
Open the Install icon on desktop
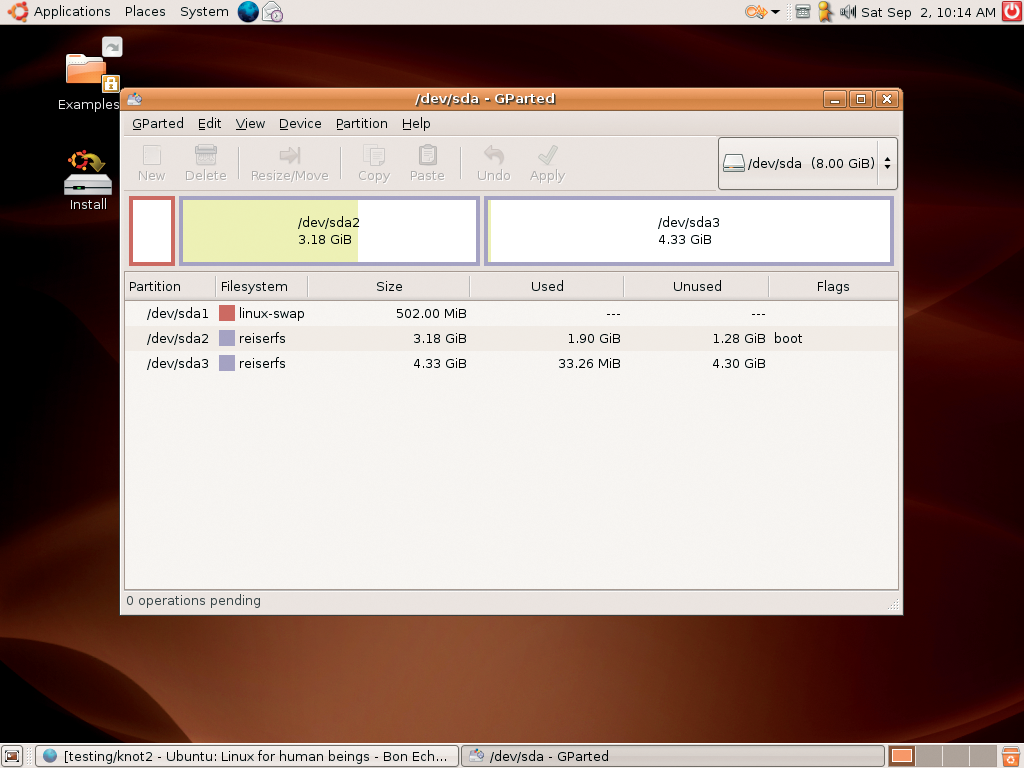pyautogui.click(x=88, y=180)
